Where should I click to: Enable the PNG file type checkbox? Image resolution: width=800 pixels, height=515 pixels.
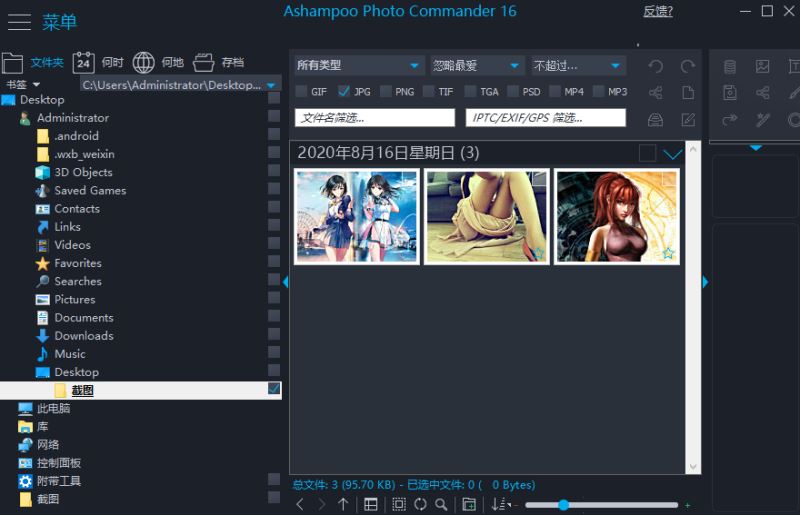[386, 91]
